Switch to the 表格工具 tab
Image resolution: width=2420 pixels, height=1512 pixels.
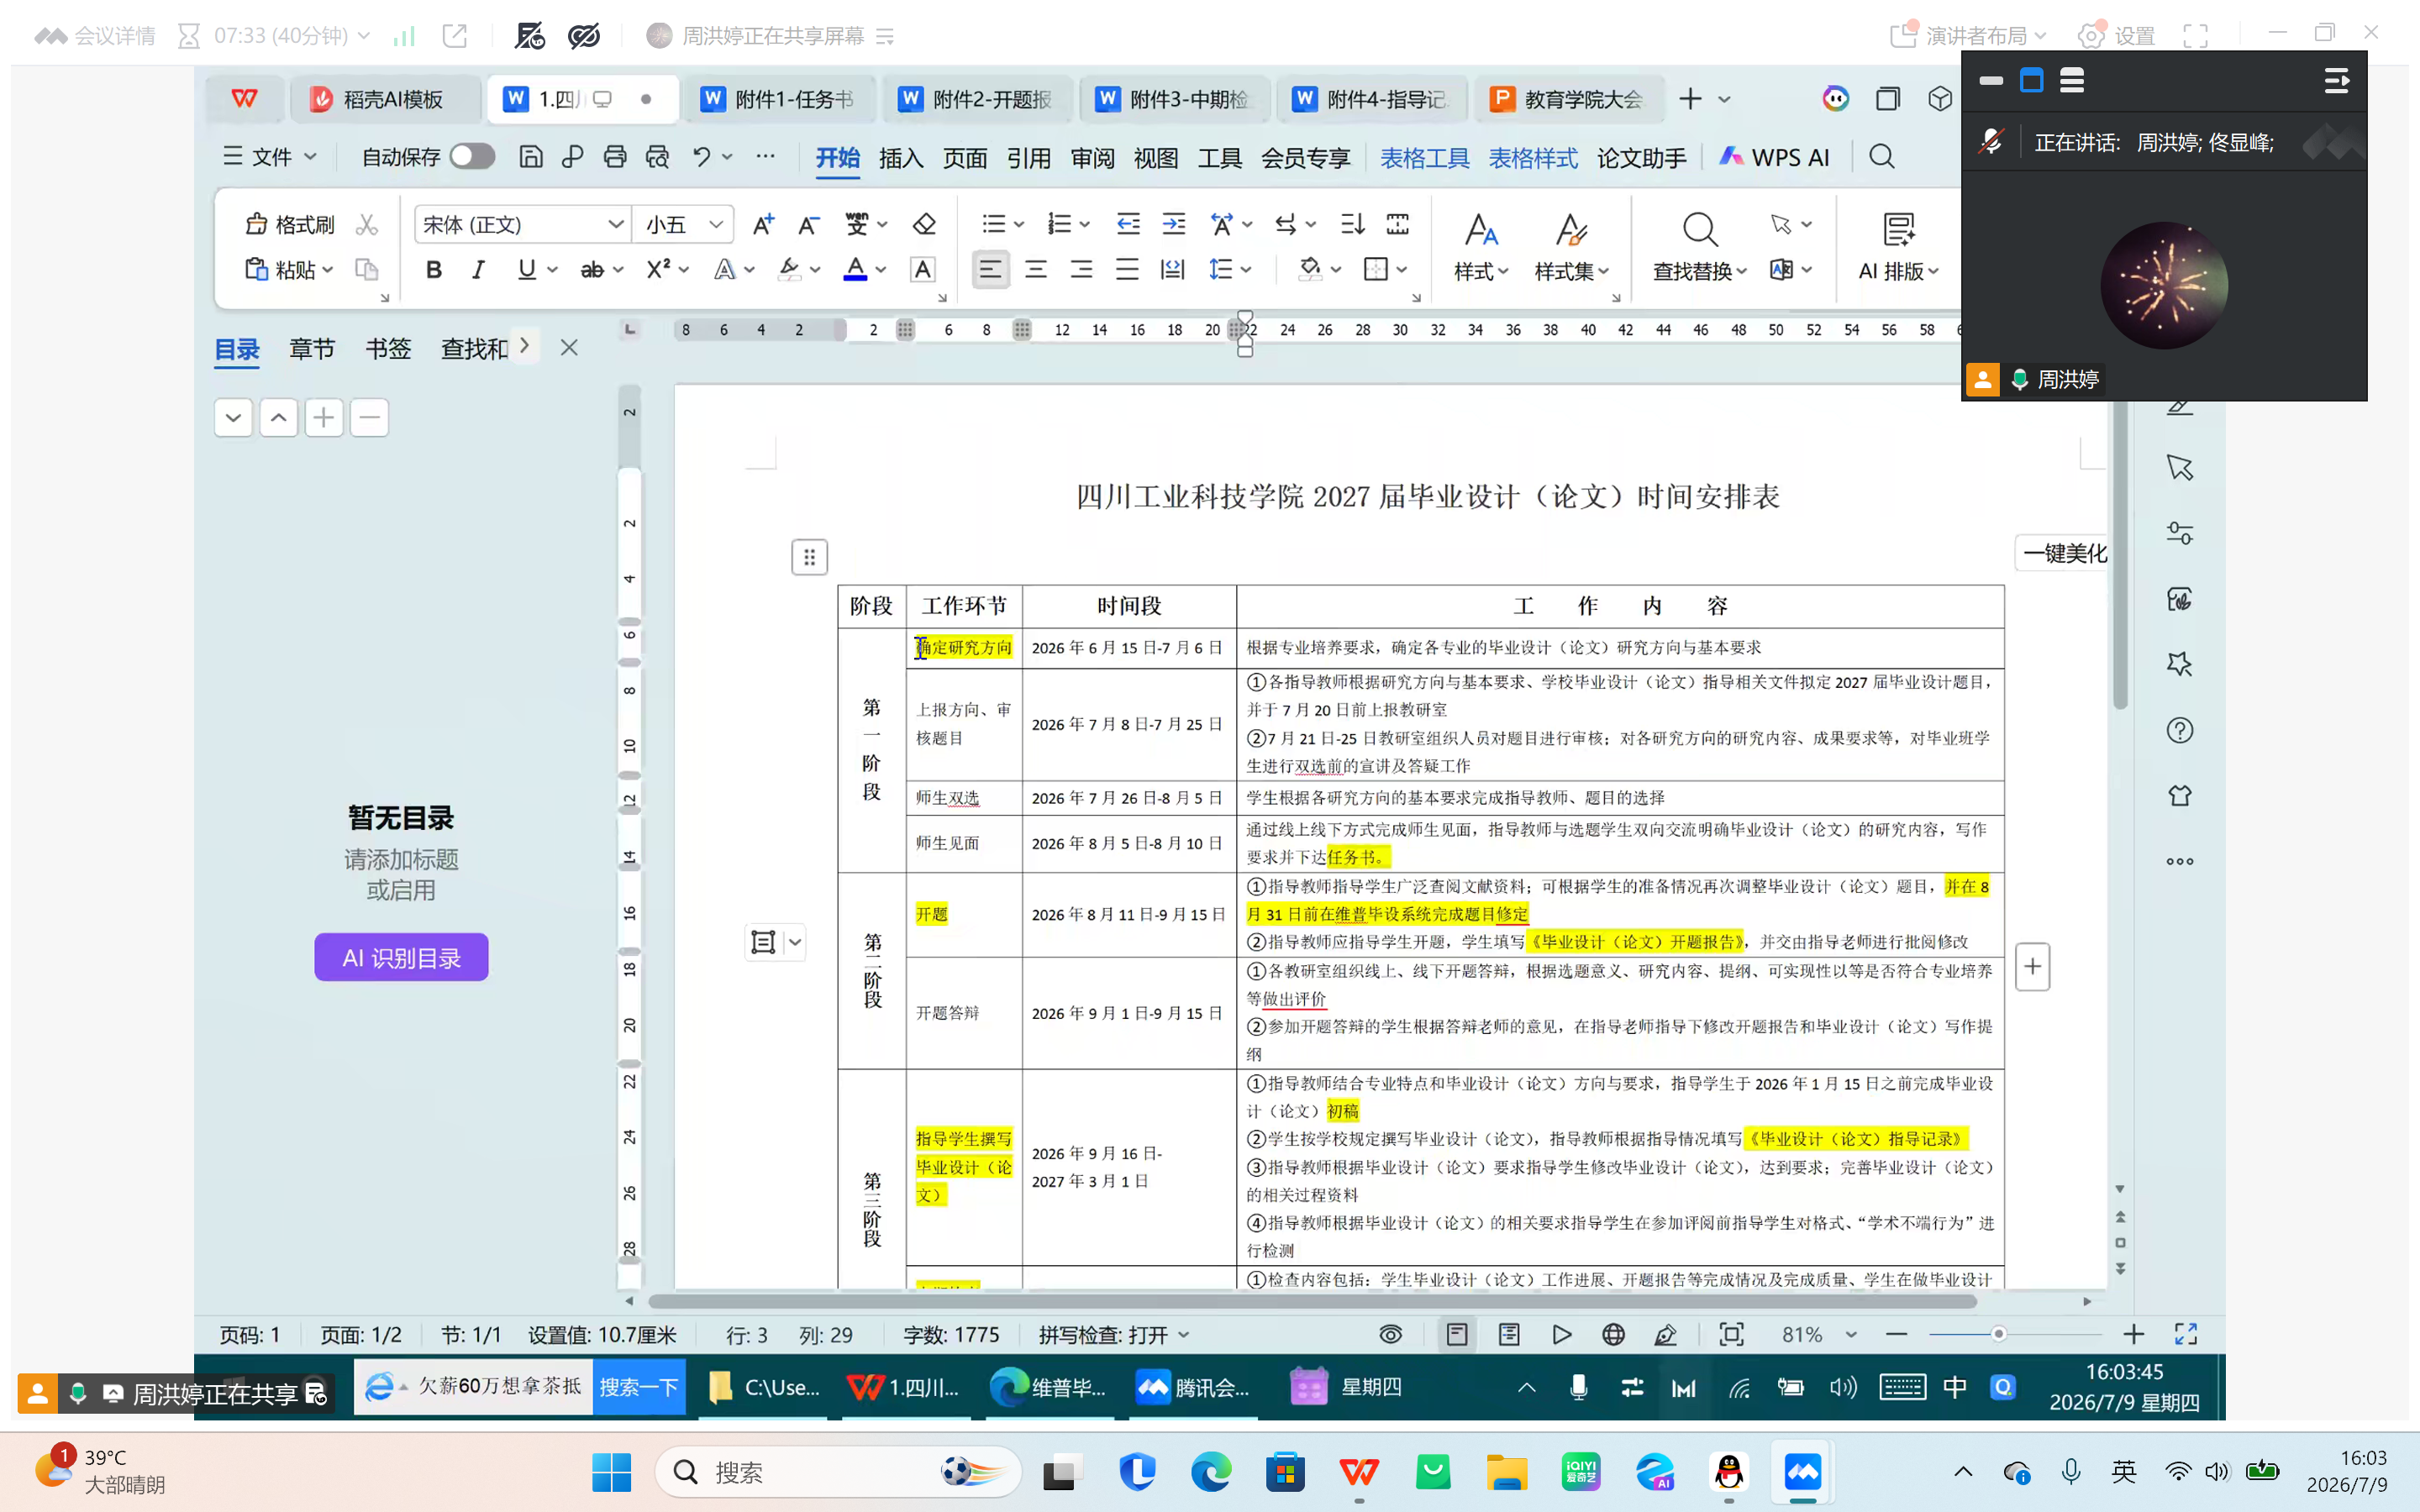point(1424,158)
